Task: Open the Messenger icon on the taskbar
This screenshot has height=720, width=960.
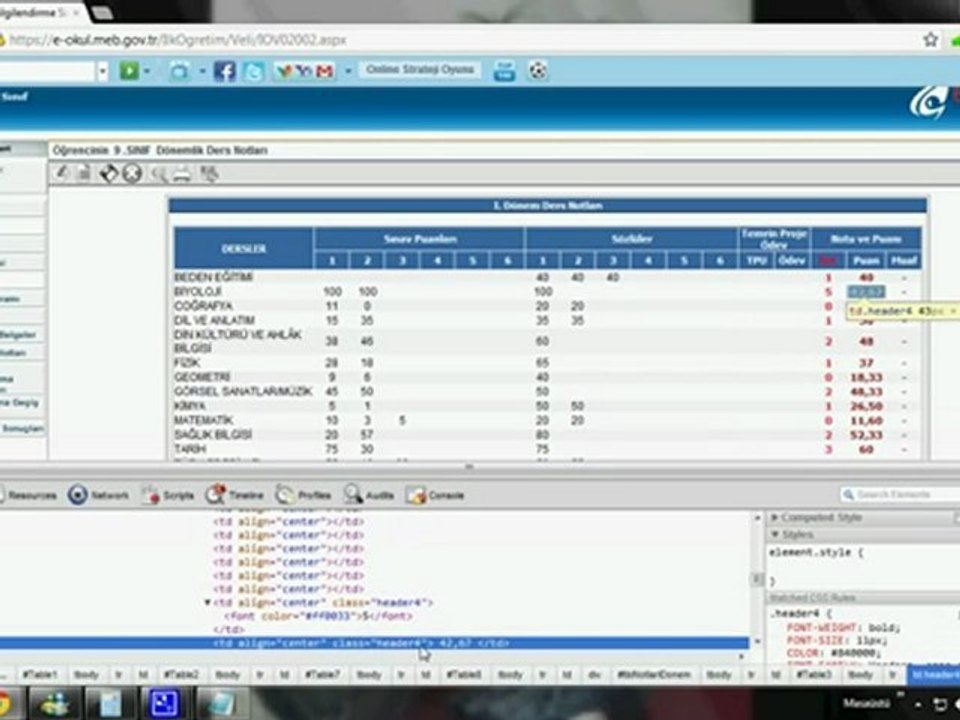Action: point(54,704)
